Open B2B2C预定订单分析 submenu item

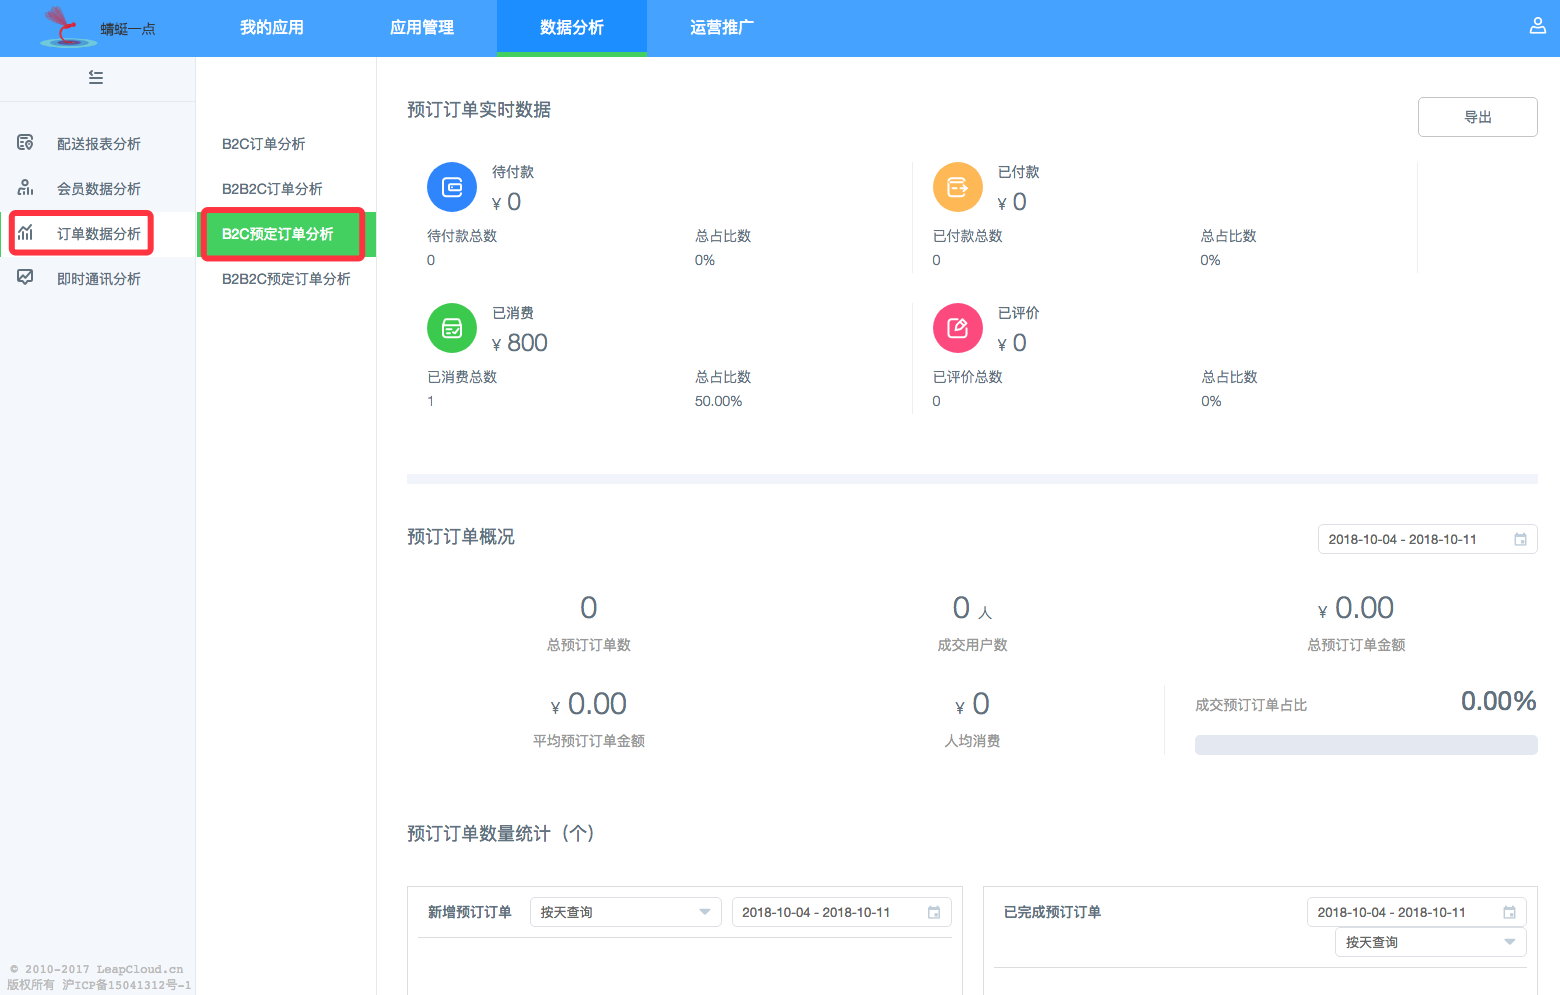[286, 279]
